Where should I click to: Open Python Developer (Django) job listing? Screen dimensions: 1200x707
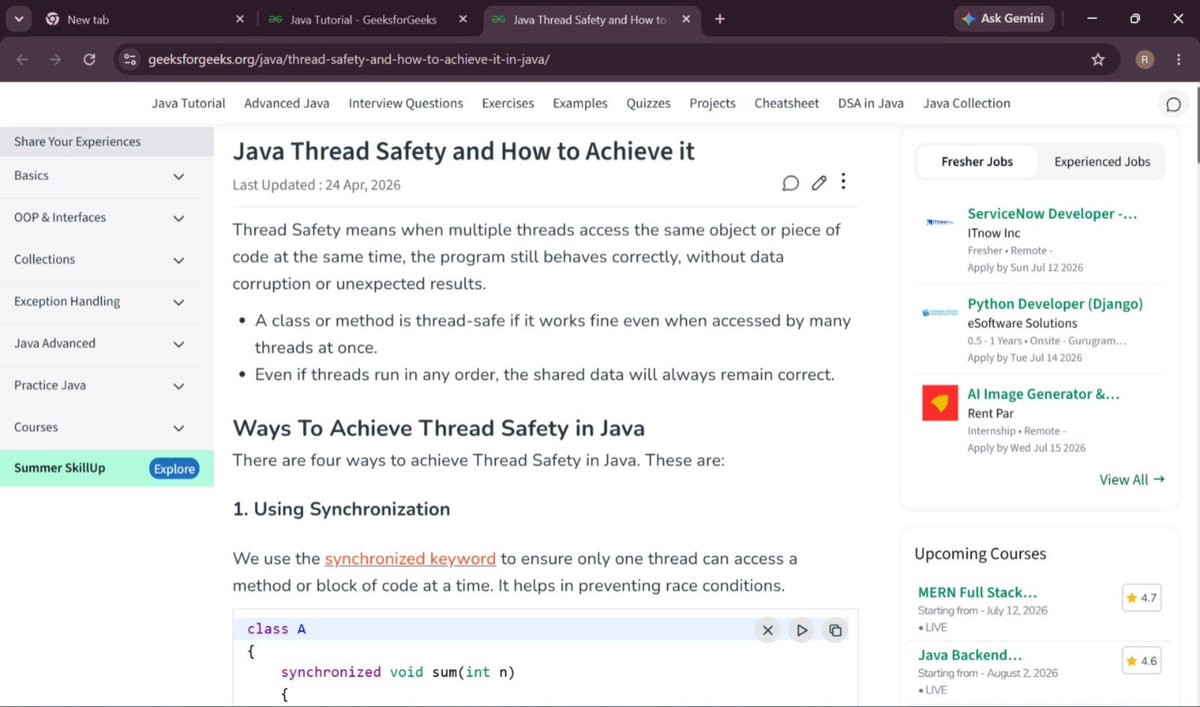click(x=1055, y=304)
